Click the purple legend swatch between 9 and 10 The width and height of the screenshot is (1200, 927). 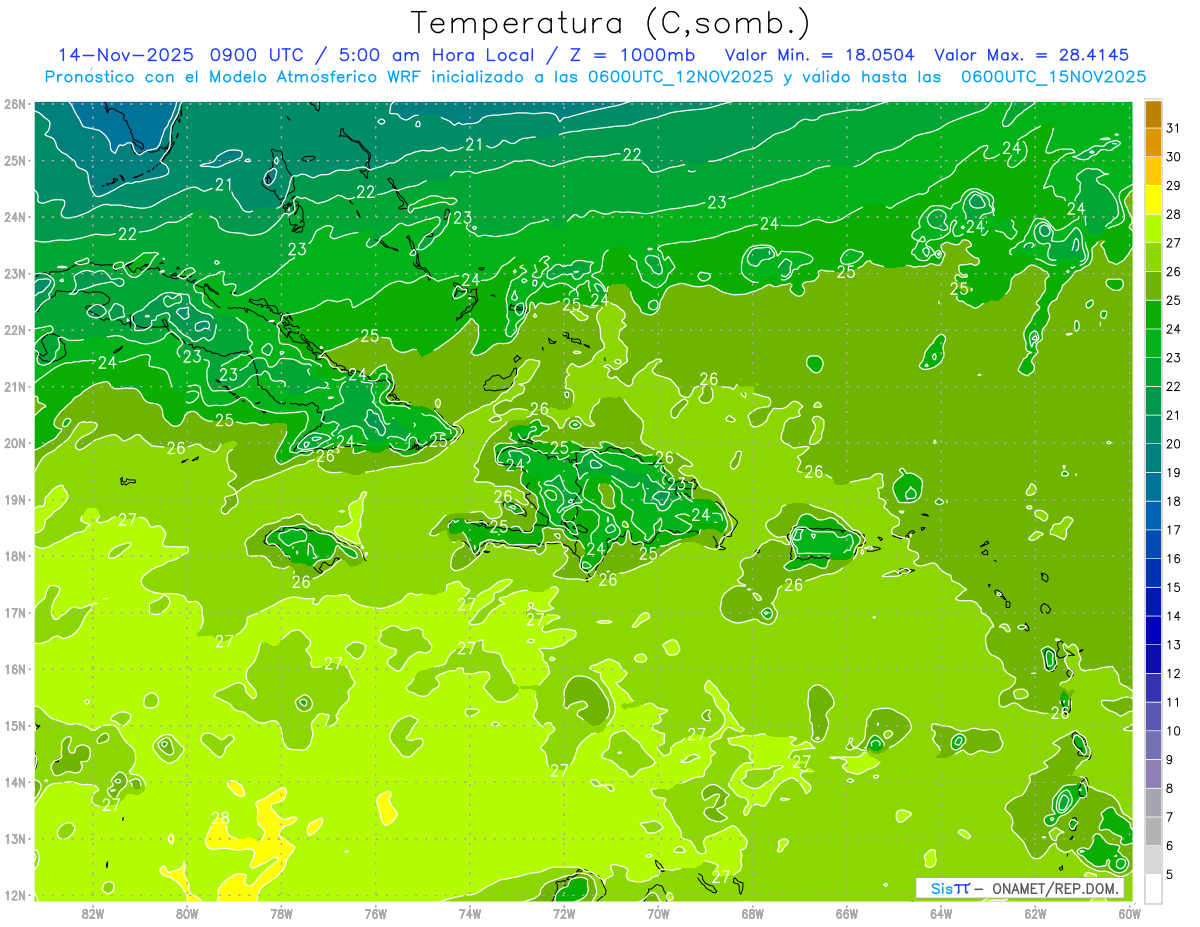tap(1153, 745)
